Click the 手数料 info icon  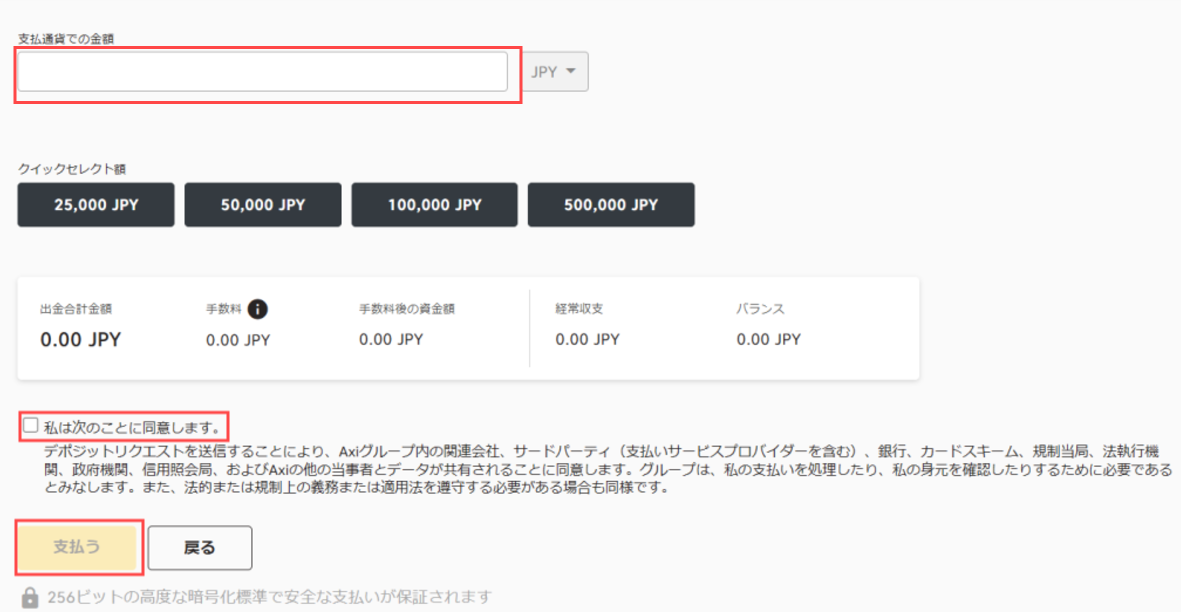pos(257,308)
